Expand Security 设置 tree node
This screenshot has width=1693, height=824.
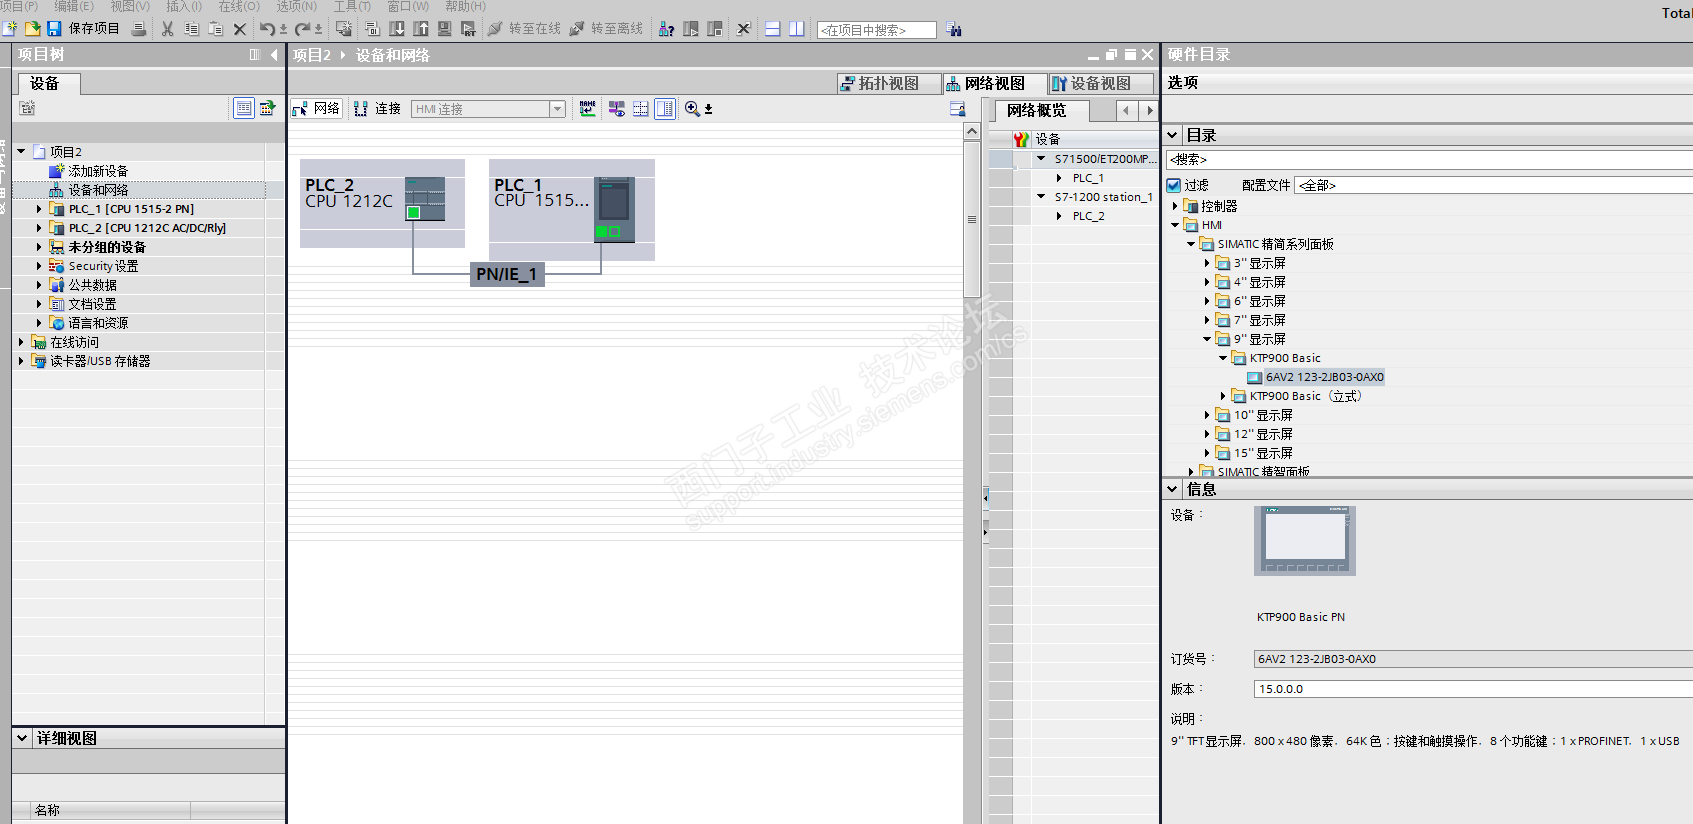click(x=39, y=266)
